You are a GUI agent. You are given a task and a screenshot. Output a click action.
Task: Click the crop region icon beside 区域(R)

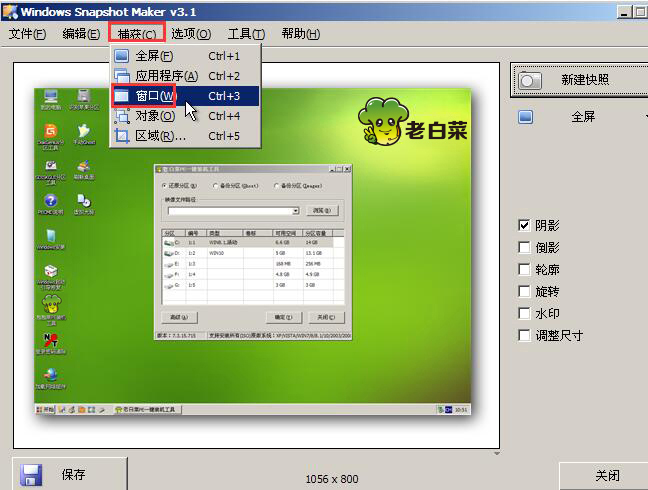pos(122,136)
